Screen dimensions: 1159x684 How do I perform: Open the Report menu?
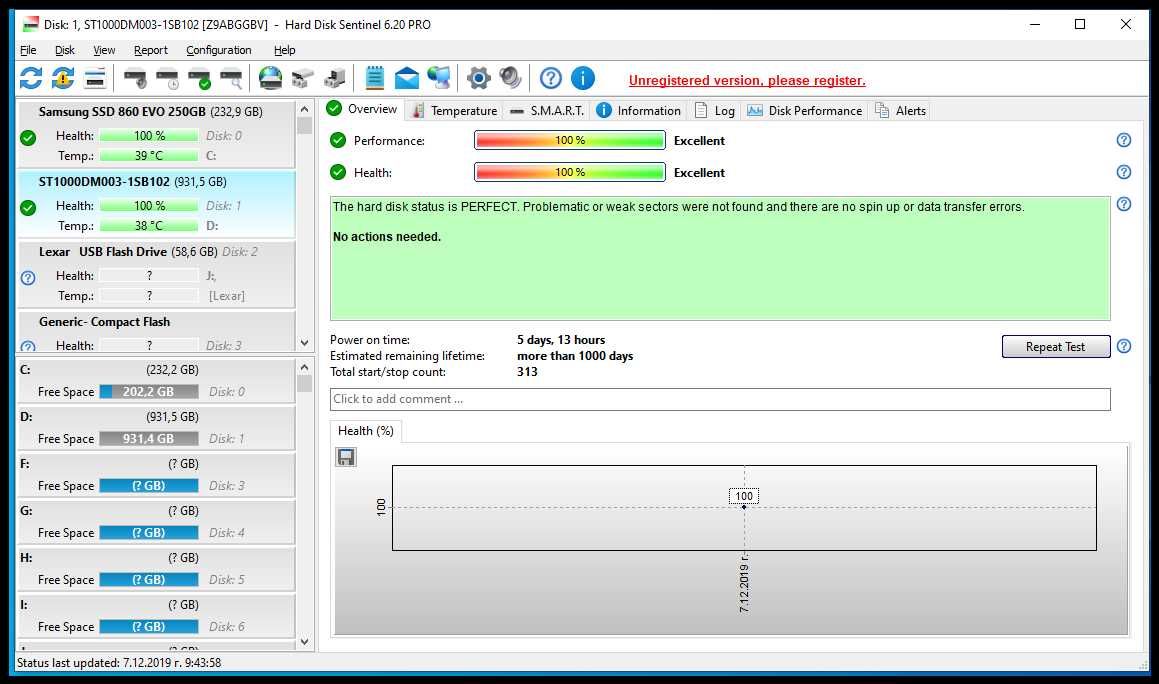pyautogui.click(x=151, y=50)
